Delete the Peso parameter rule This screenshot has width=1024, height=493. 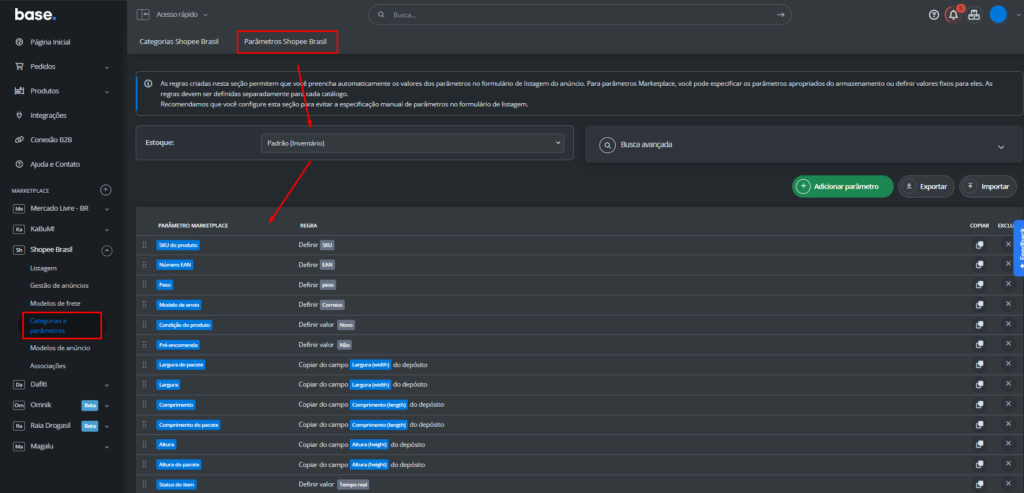coord(1008,284)
